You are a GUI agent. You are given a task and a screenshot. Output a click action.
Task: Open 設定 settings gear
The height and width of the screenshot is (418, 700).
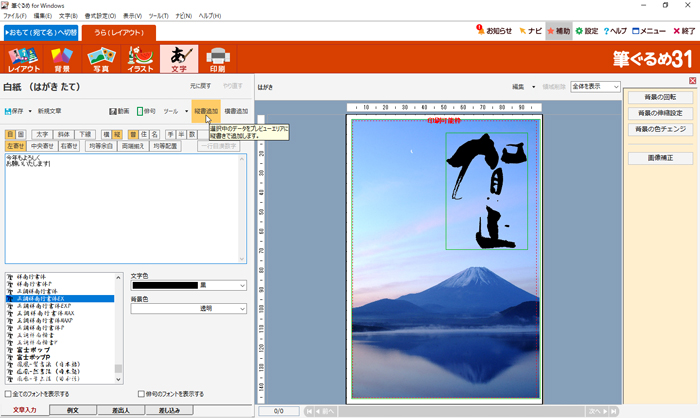(585, 31)
